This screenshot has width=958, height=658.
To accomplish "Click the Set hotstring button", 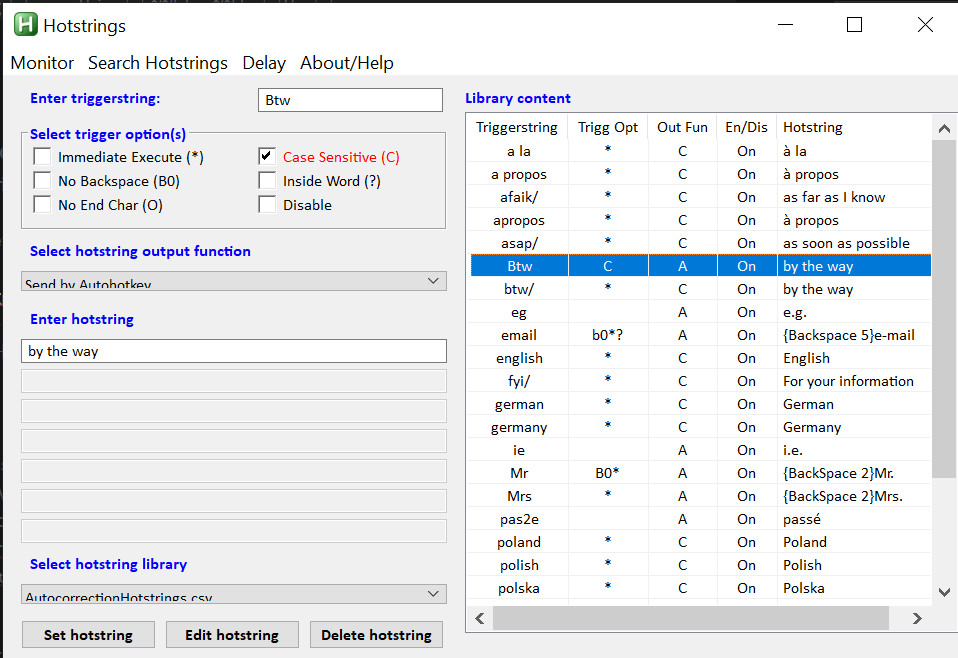I will pos(88,635).
